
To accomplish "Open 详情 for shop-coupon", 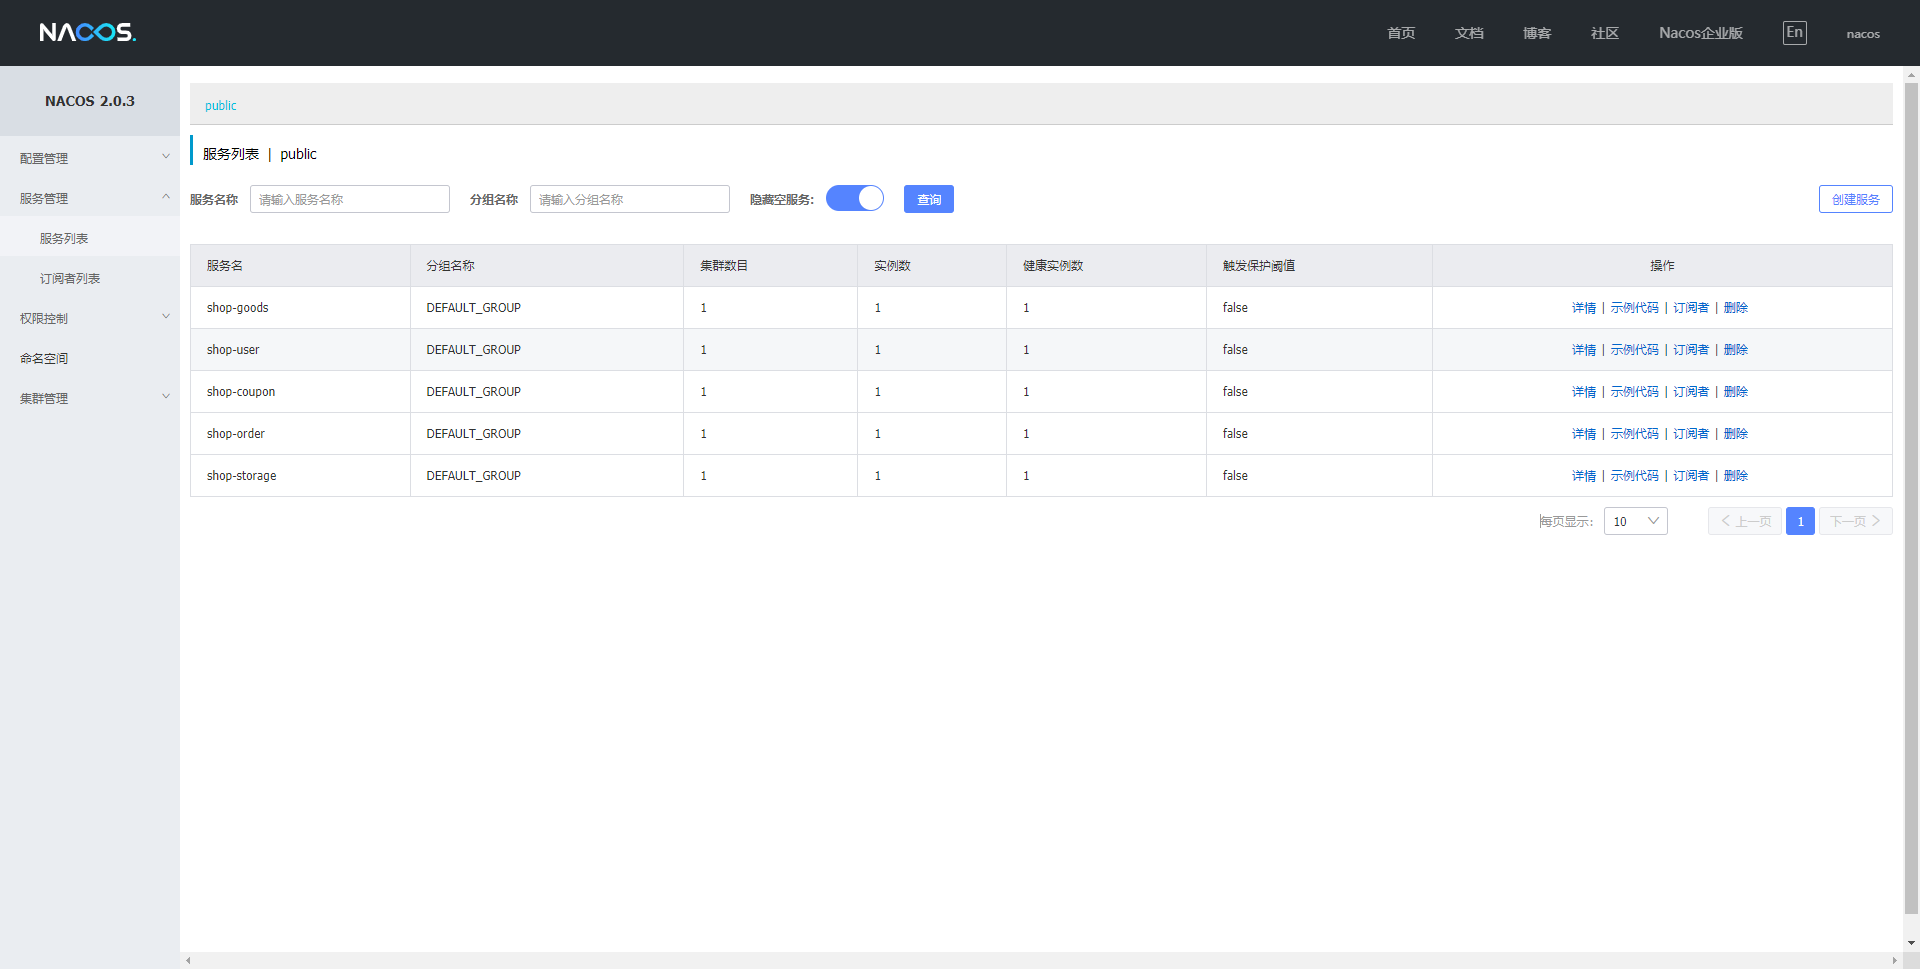I will click(1584, 392).
